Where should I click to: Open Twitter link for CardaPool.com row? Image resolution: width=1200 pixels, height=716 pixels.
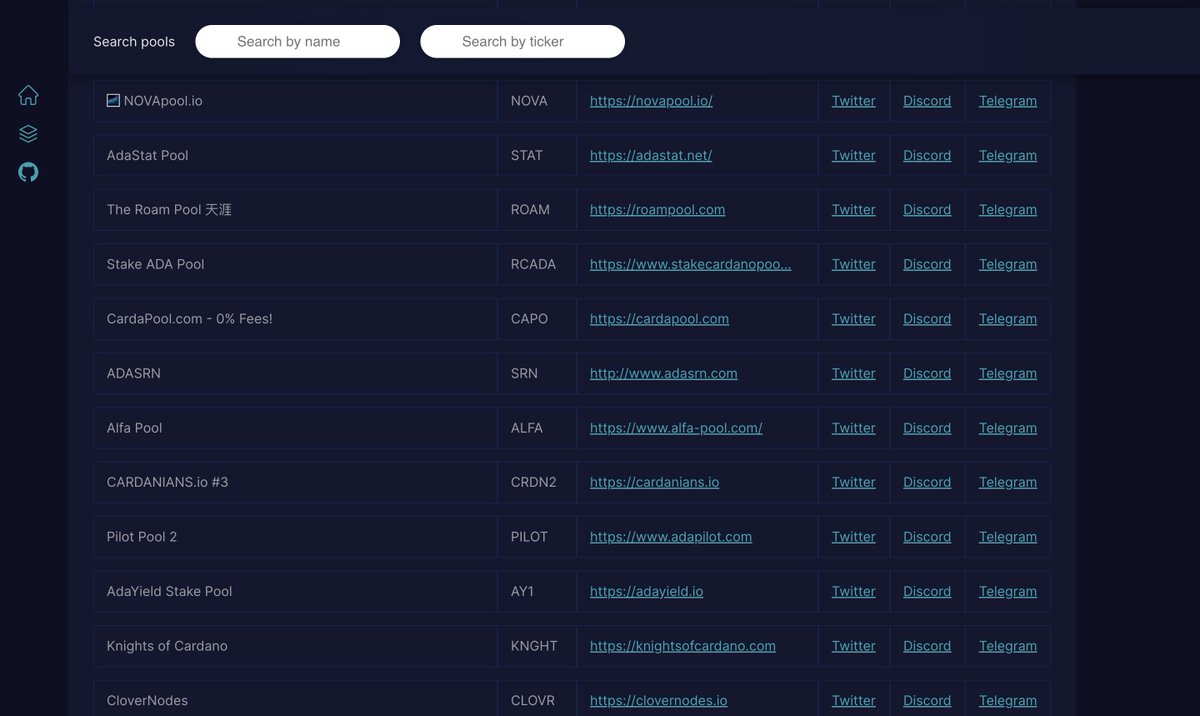point(853,319)
